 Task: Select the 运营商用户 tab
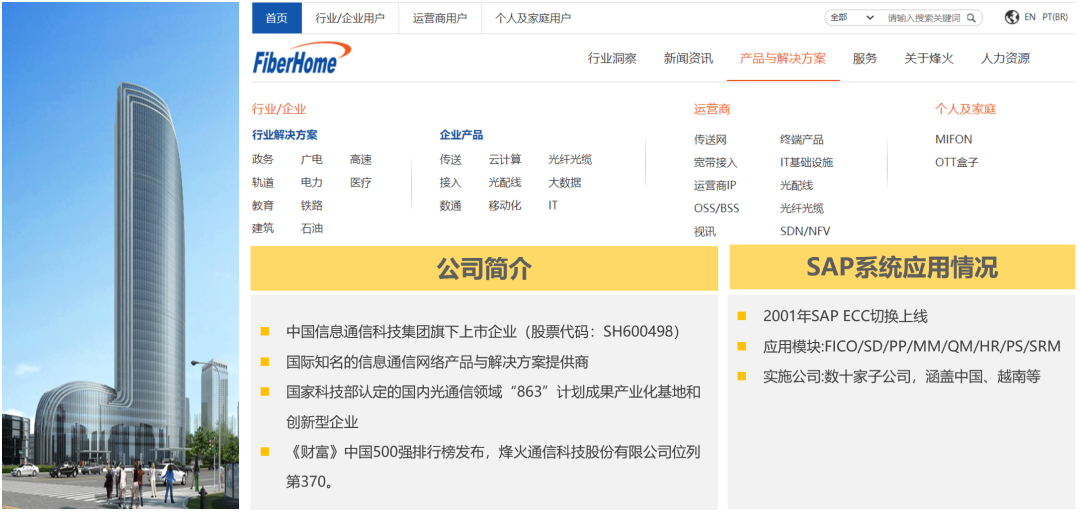coord(439,18)
